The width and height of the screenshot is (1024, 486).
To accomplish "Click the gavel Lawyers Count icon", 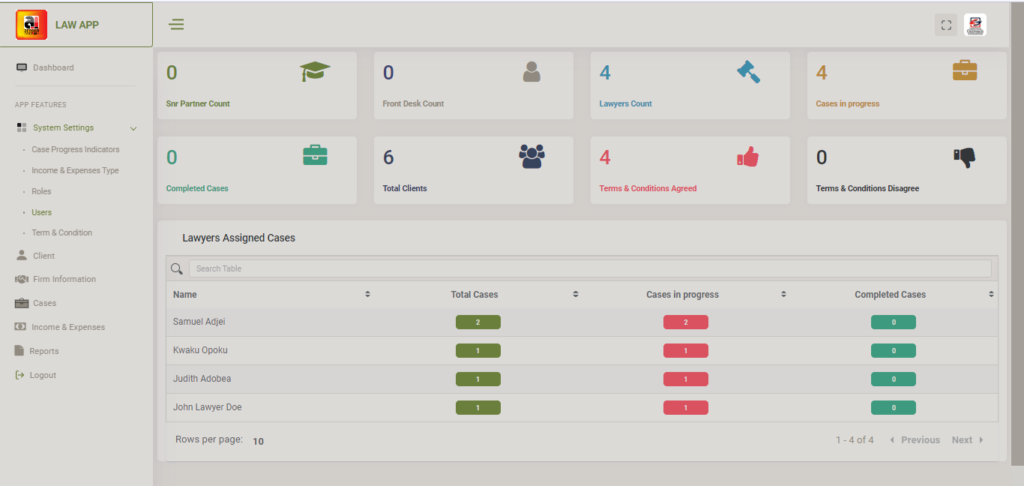I will click(748, 72).
